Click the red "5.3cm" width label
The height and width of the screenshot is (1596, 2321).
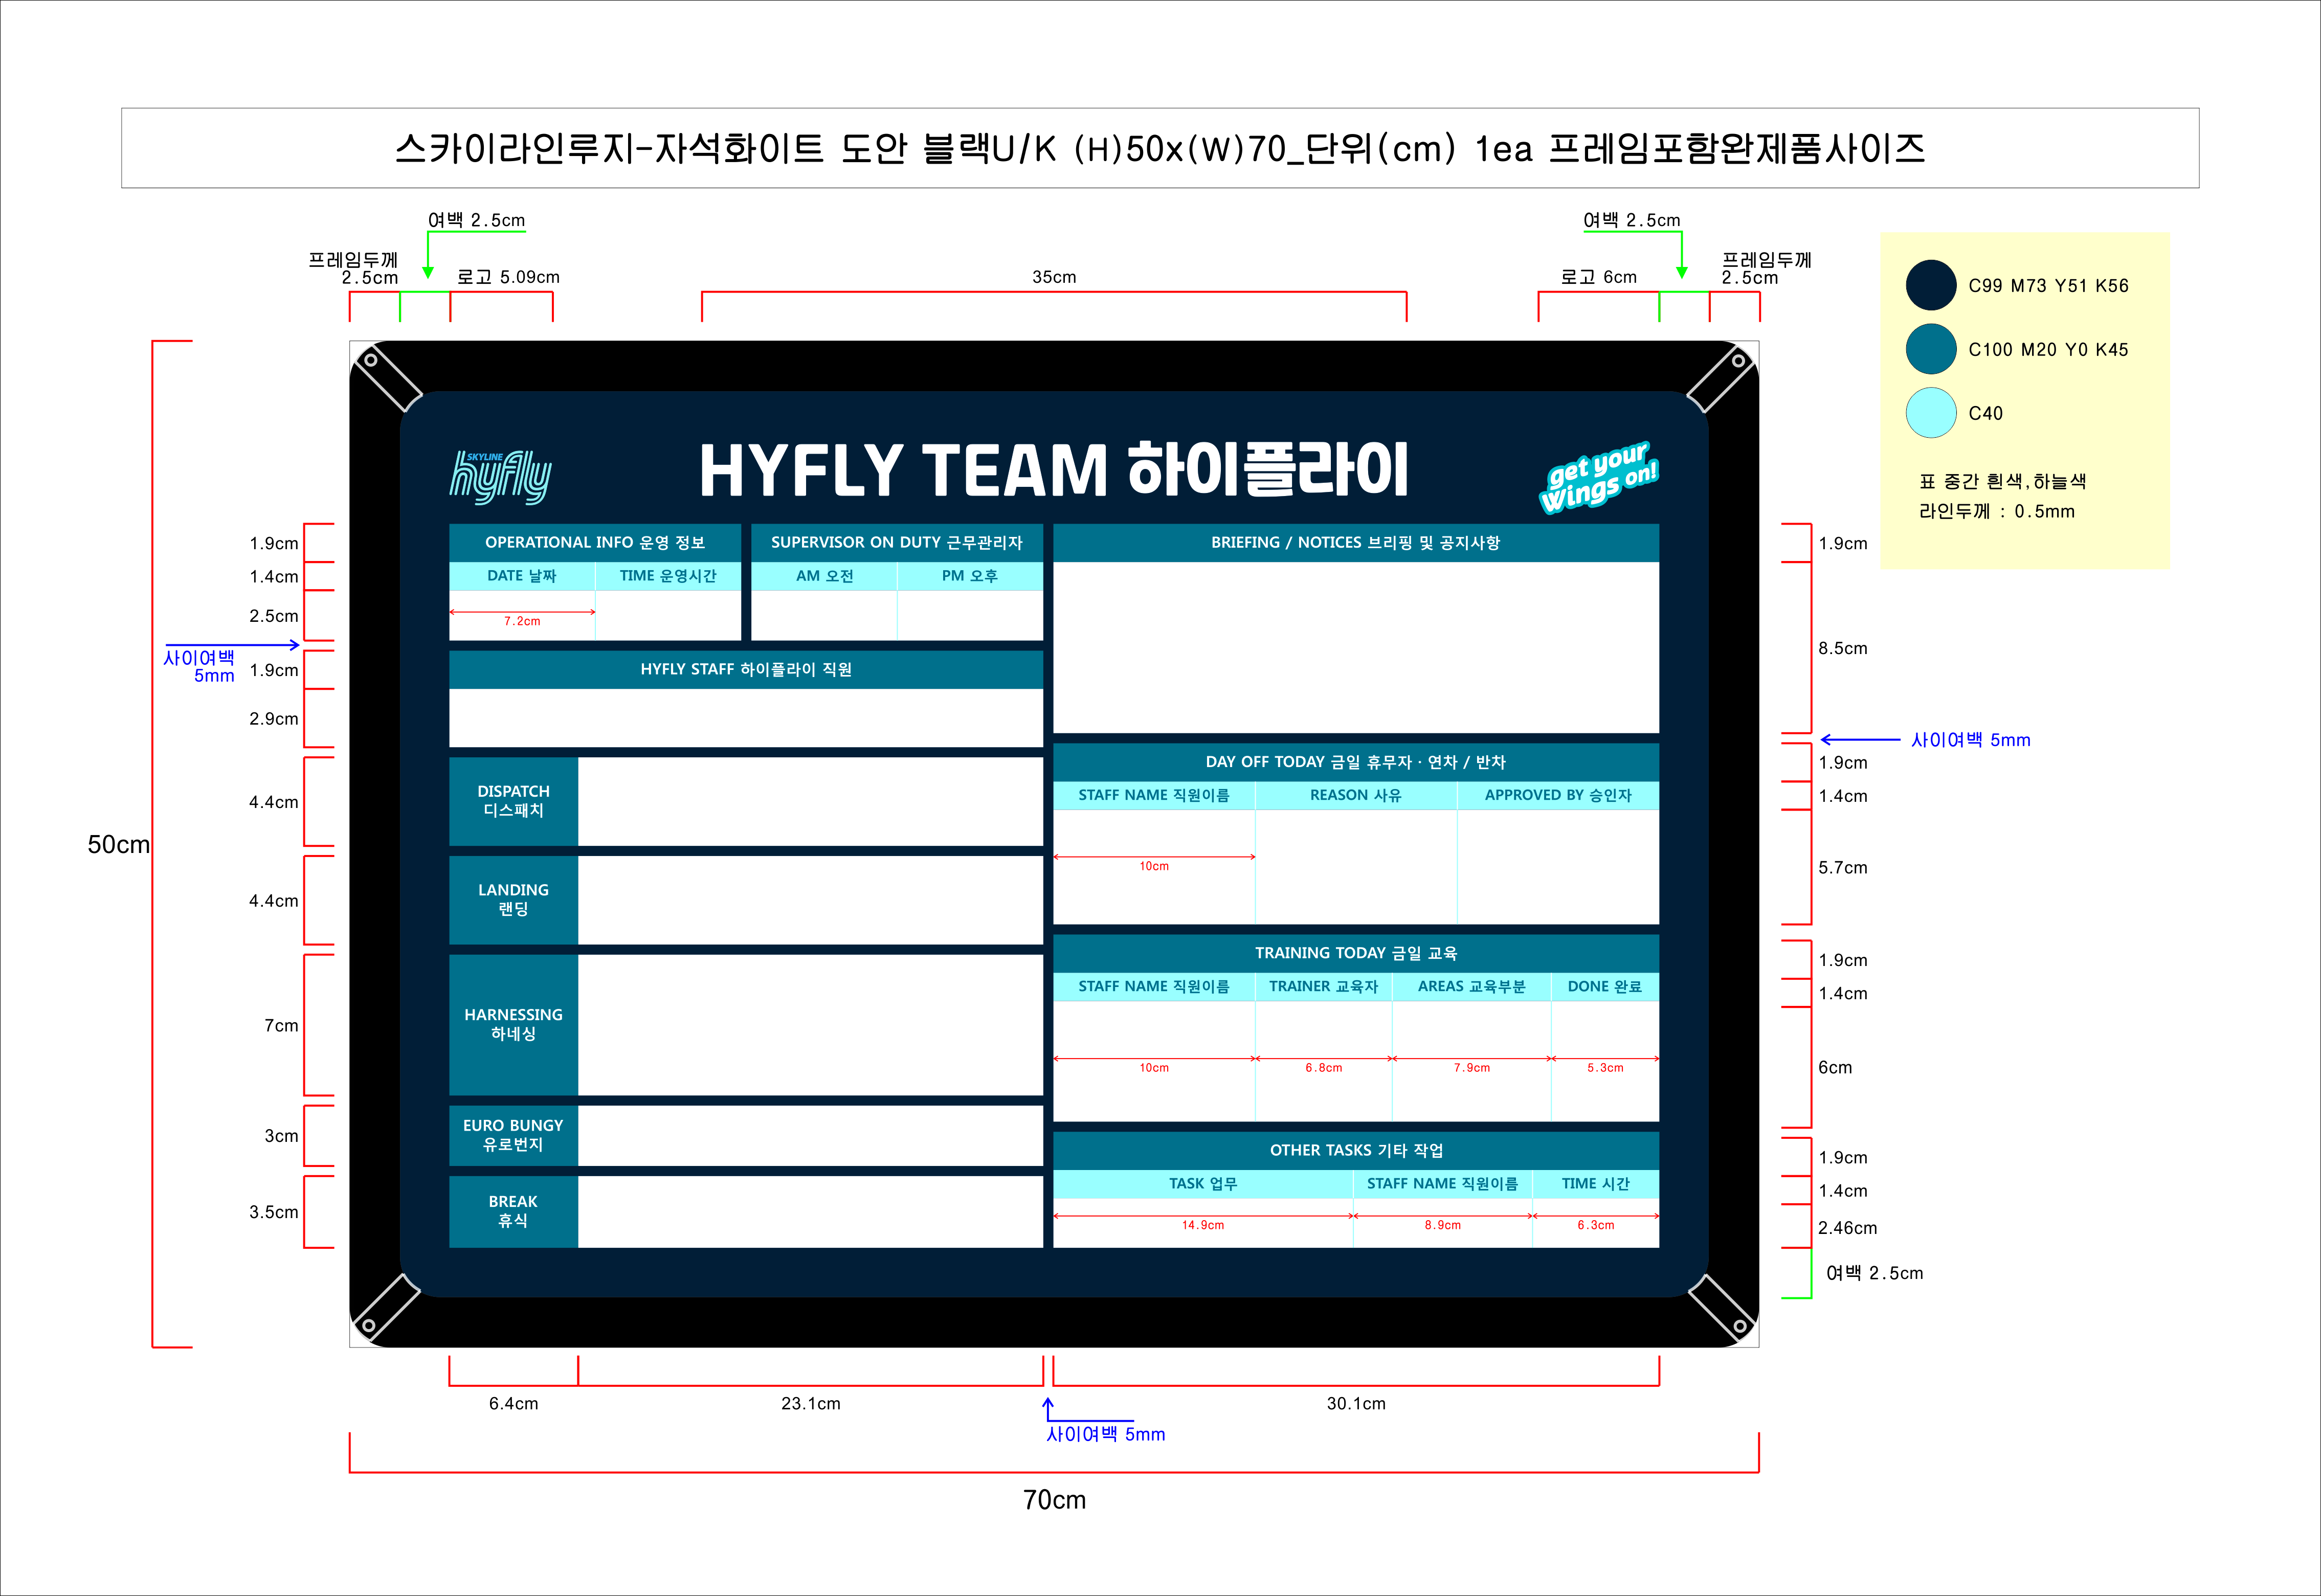pos(1605,1068)
